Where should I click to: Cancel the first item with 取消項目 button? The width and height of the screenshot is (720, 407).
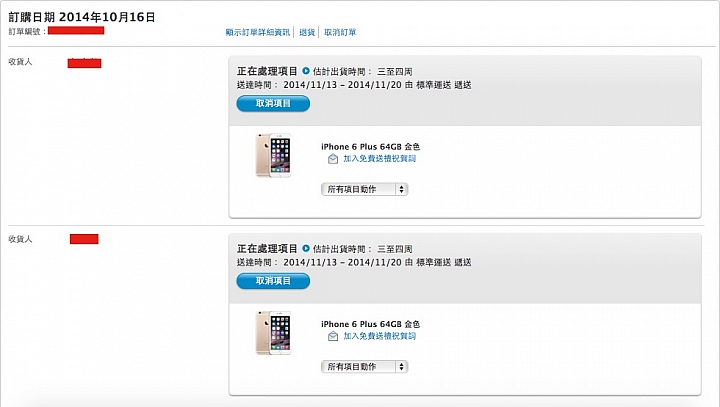tap(273, 103)
